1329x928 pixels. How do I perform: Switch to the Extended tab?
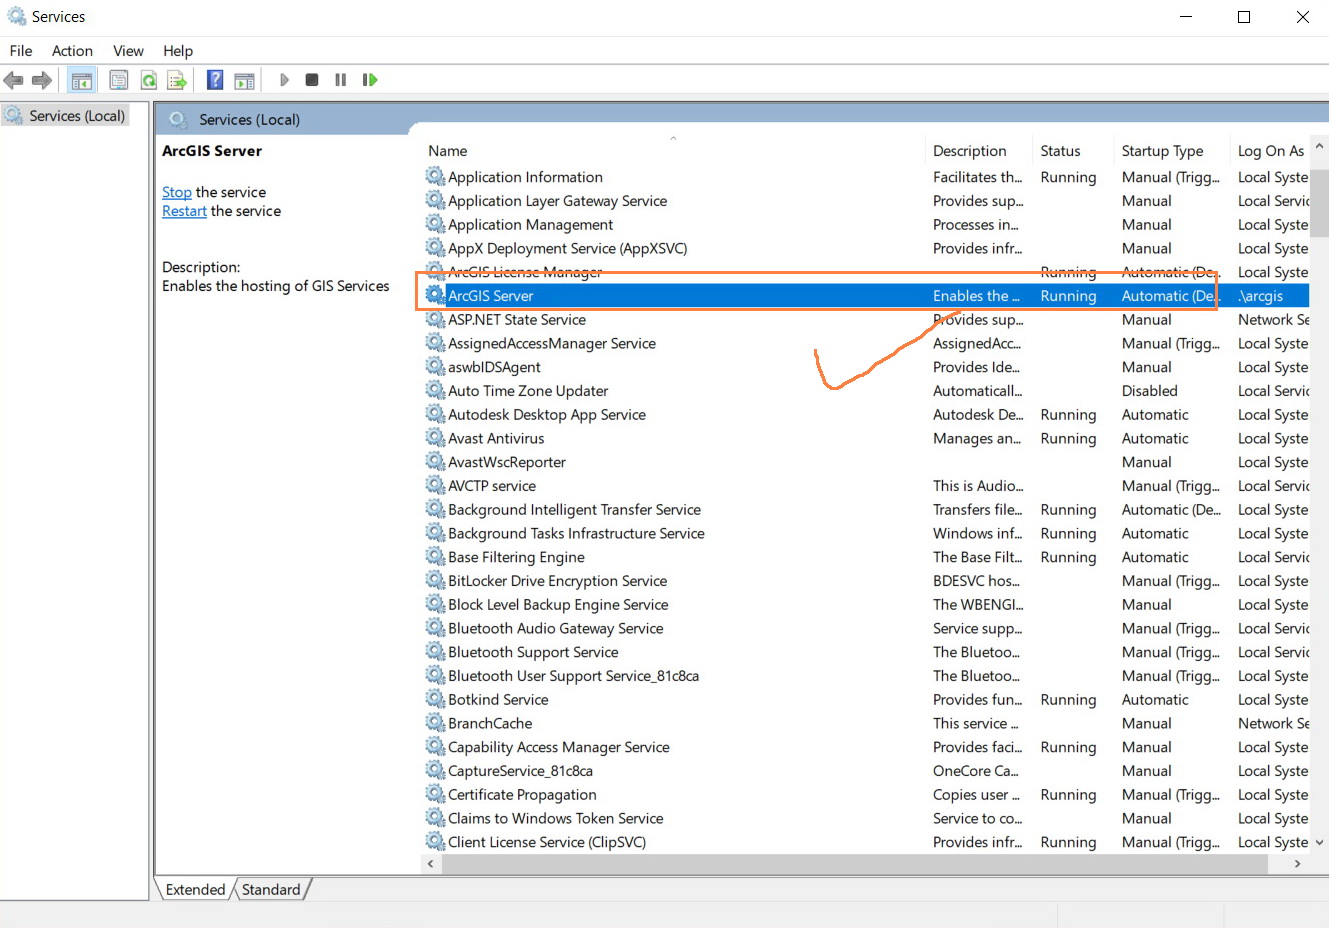click(x=195, y=889)
